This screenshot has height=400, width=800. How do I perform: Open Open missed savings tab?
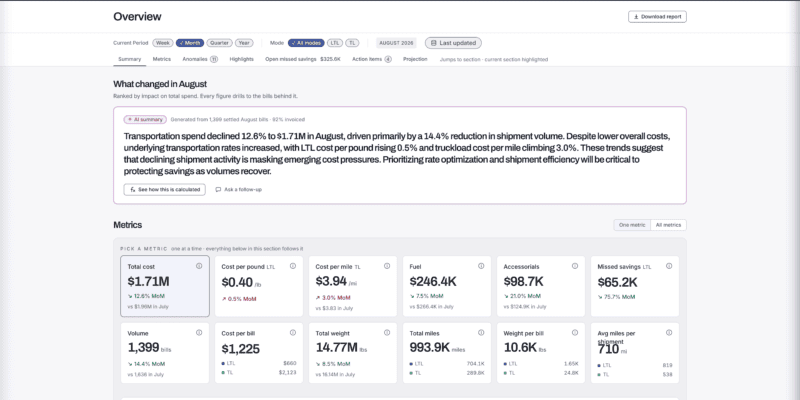[303, 59]
